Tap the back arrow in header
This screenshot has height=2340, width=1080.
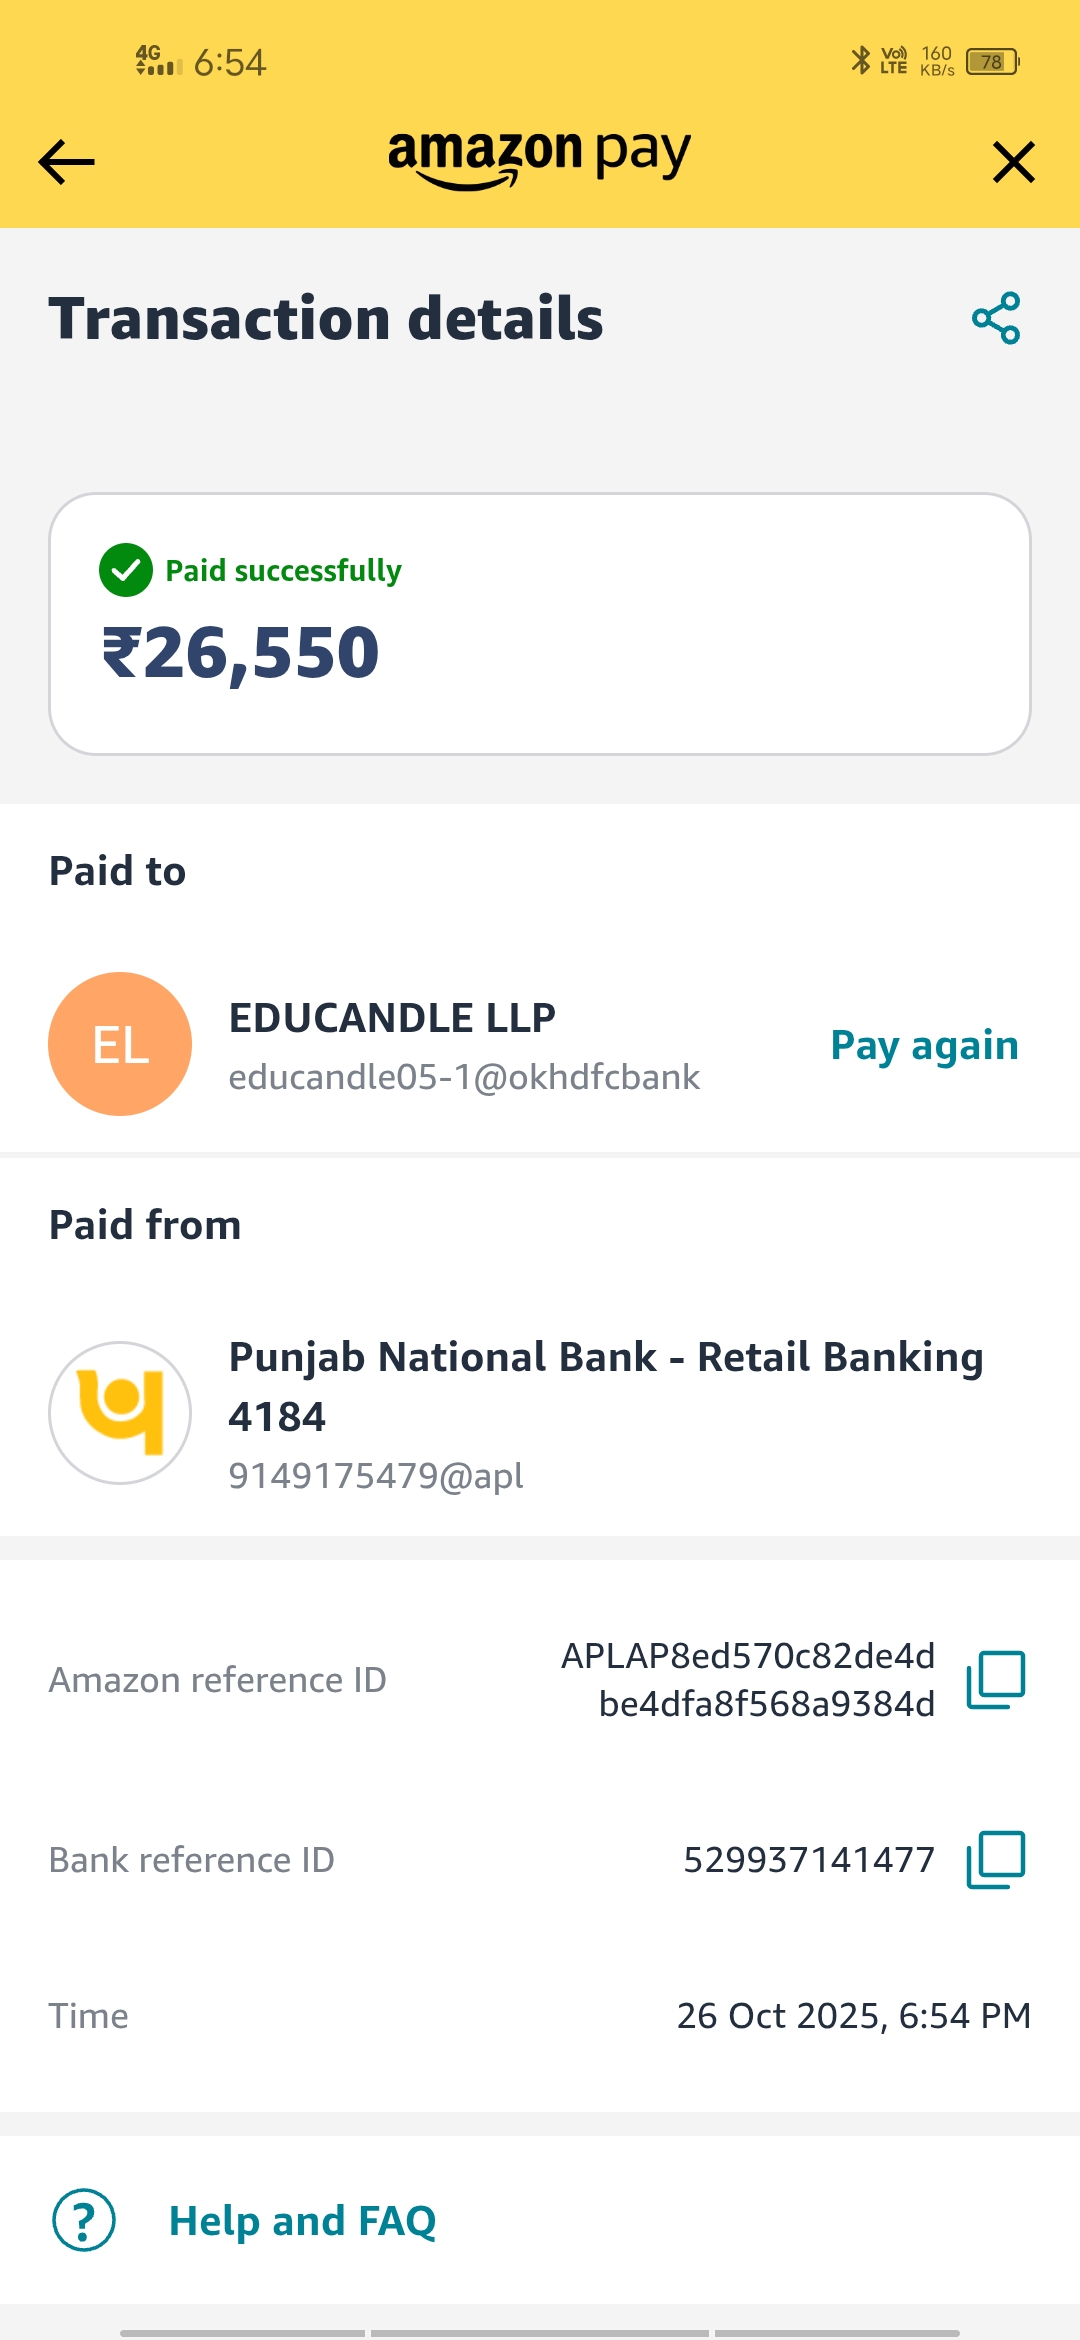point(66,162)
